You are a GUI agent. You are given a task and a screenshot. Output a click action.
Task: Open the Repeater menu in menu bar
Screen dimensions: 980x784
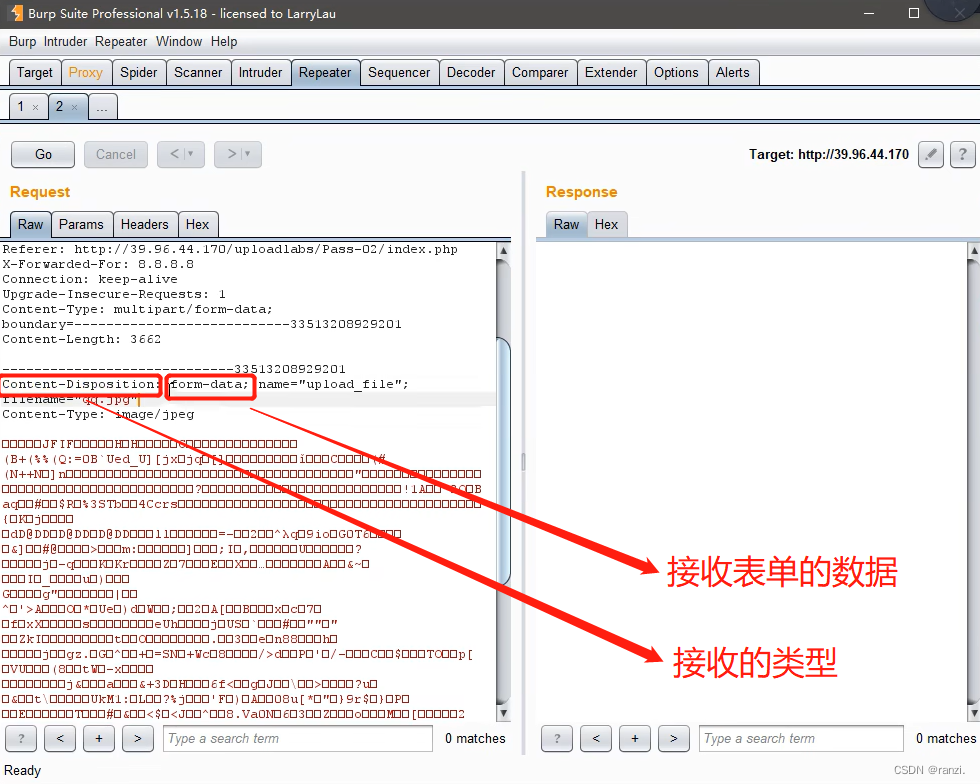(121, 41)
